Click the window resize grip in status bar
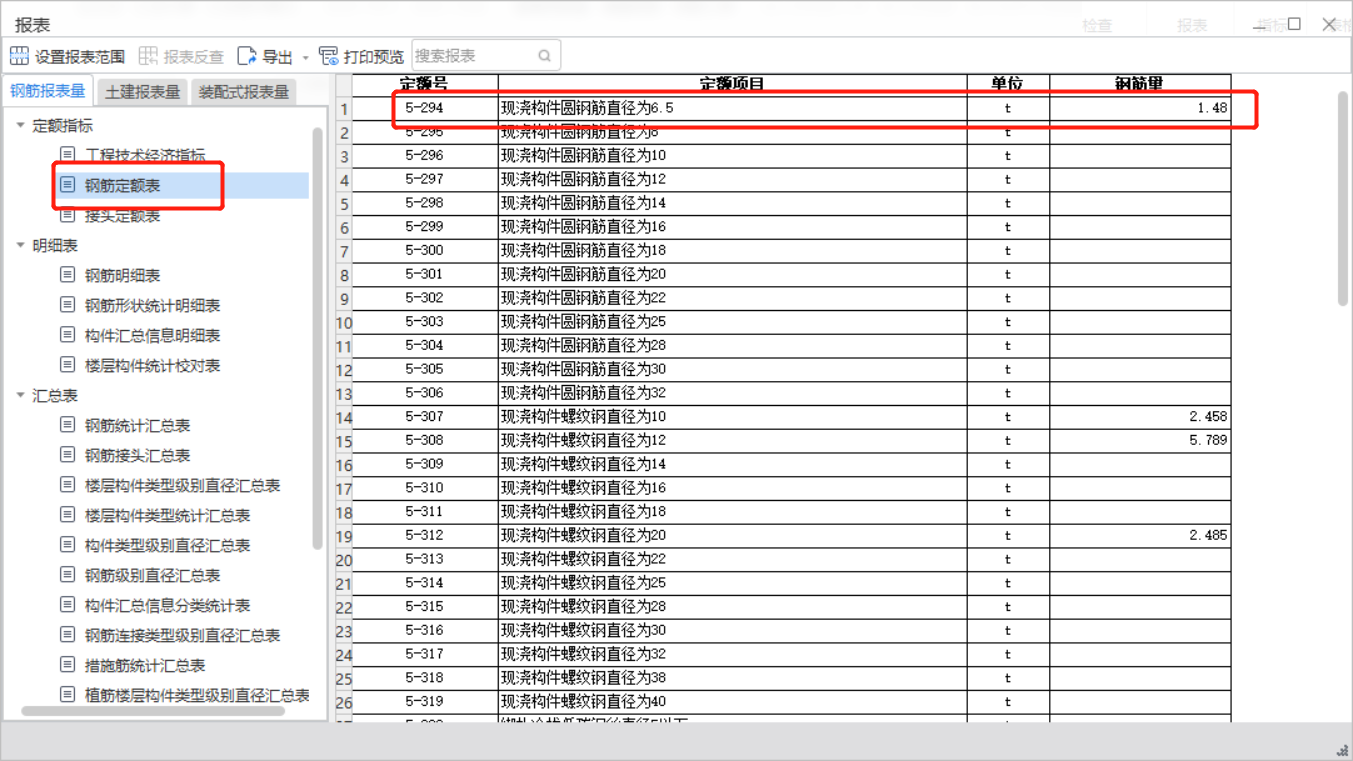This screenshot has width=1353, height=761. pyautogui.click(x=1342, y=751)
